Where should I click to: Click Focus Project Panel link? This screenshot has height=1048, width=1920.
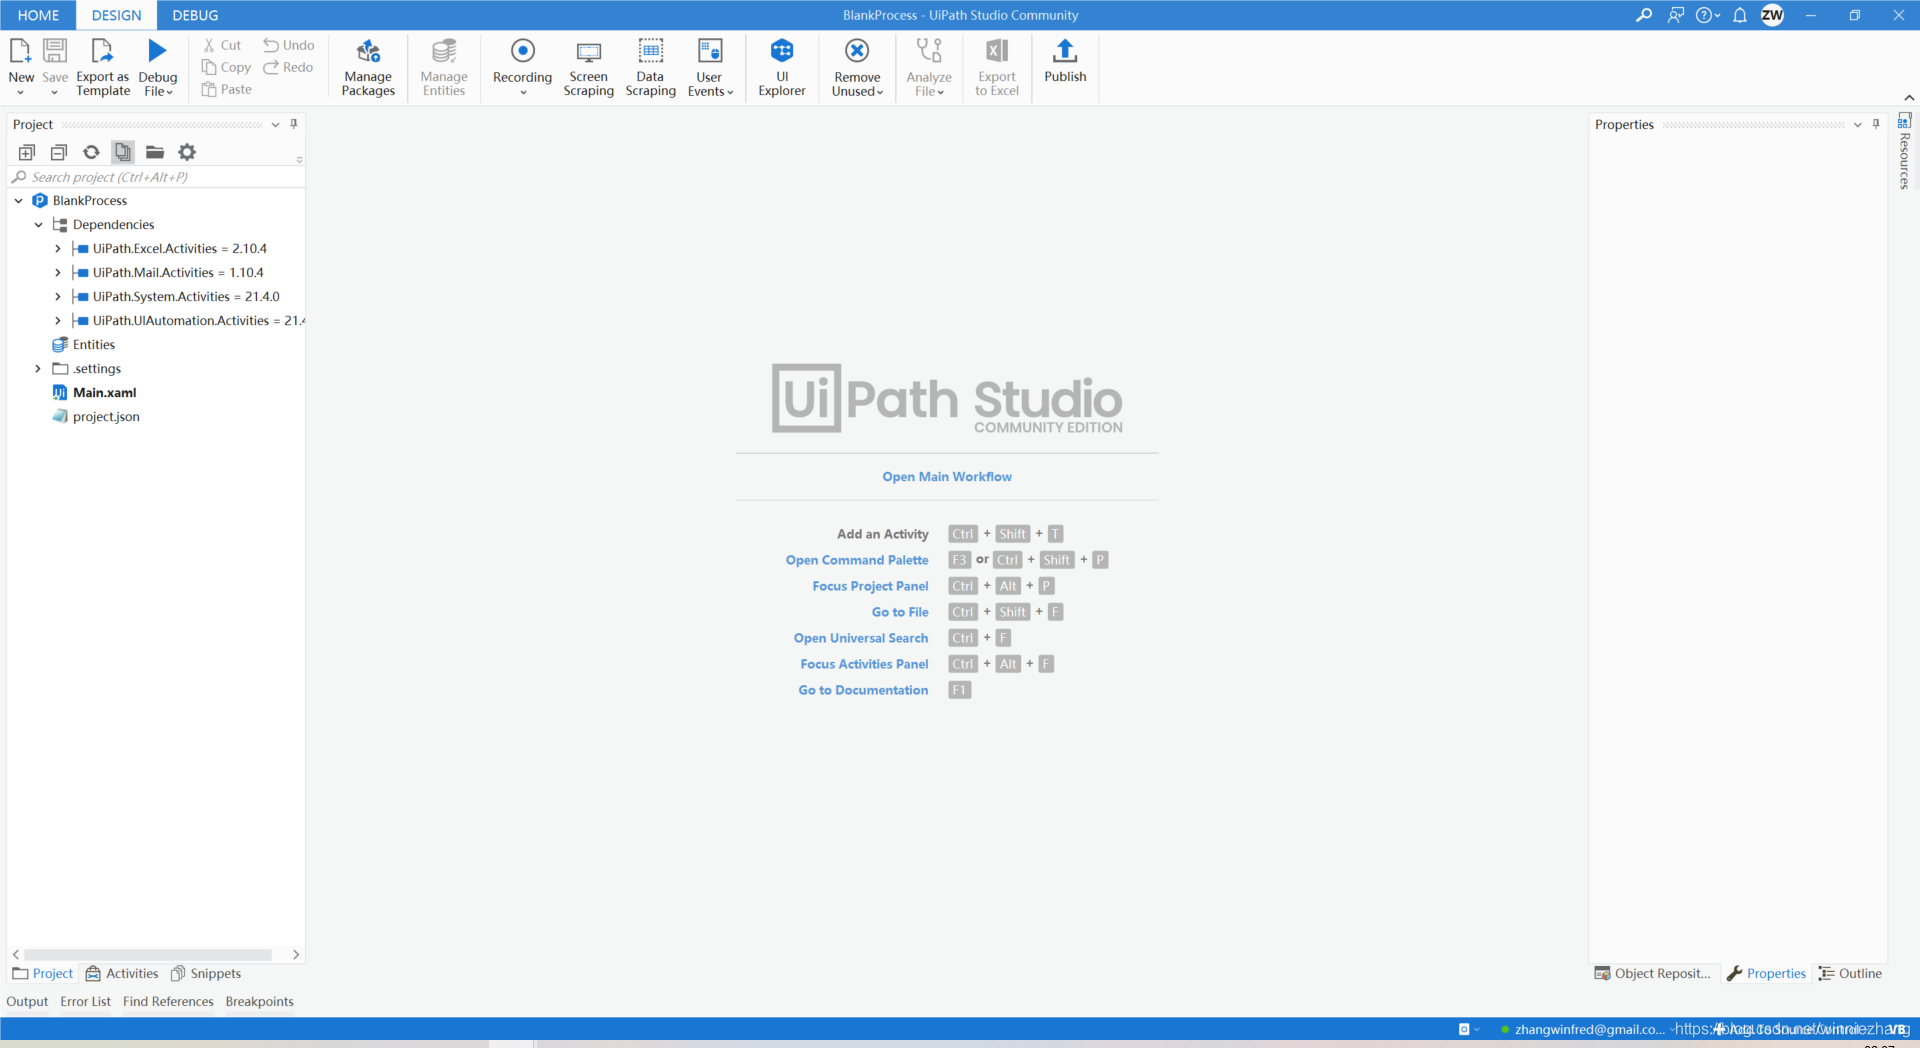click(870, 586)
